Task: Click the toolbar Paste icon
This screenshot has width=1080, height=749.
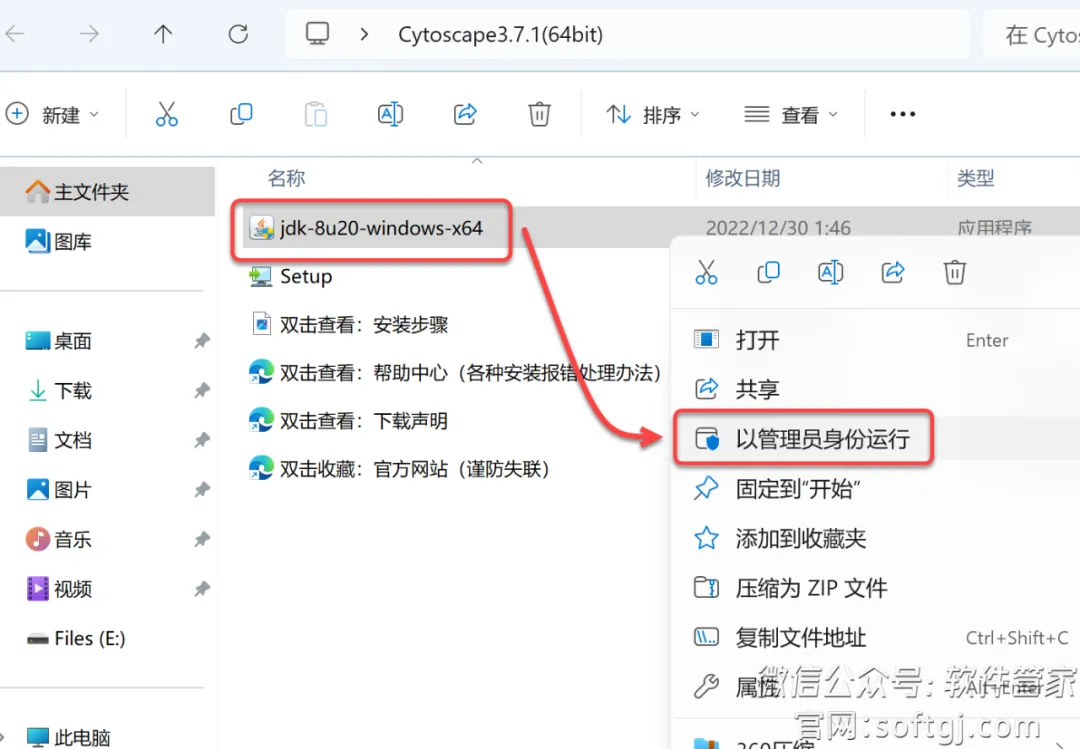Action: tap(315, 114)
